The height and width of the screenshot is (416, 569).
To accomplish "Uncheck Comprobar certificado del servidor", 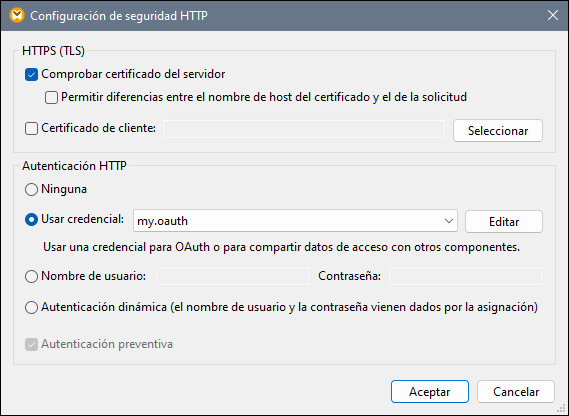I will [31, 75].
